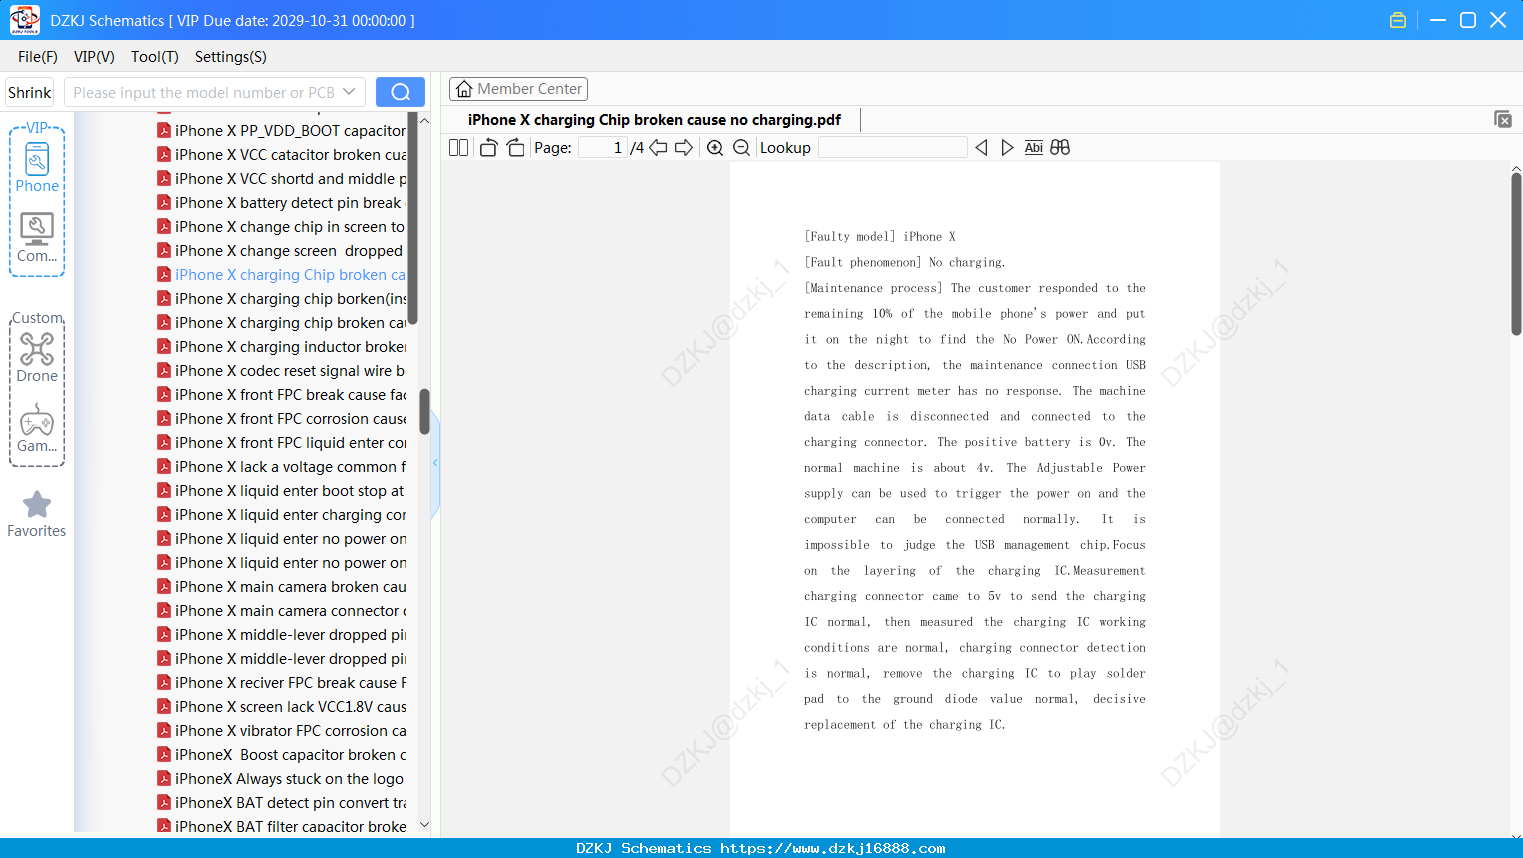This screenshot has height=858, width=1523.
Task: Rotate the PDF page clockwise
Action: click(x=515, y=148)
